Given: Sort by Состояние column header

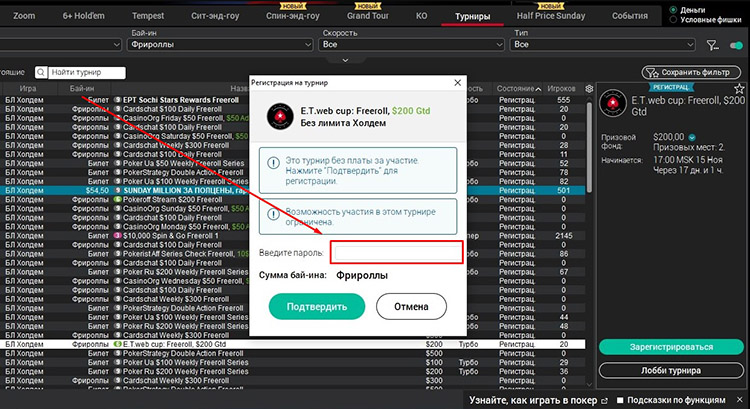Looking at the screenshot, I should 518,88.
